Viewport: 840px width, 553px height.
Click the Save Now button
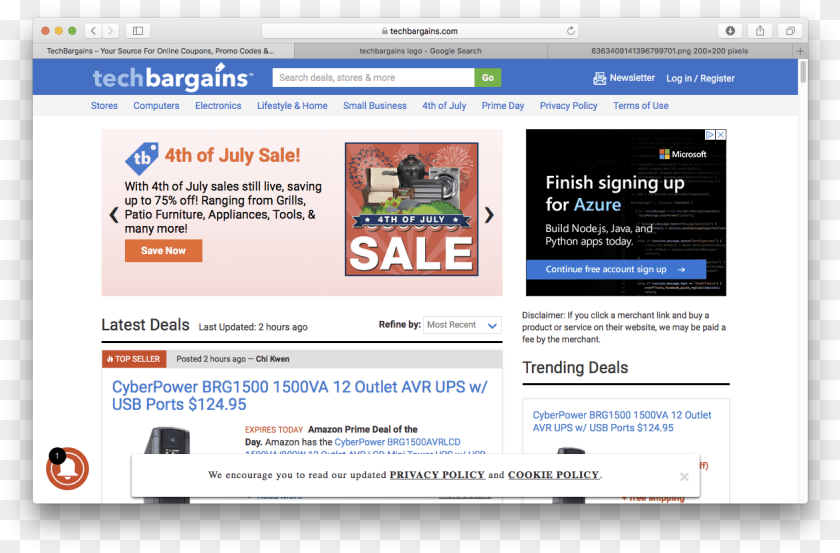[163, 250]
